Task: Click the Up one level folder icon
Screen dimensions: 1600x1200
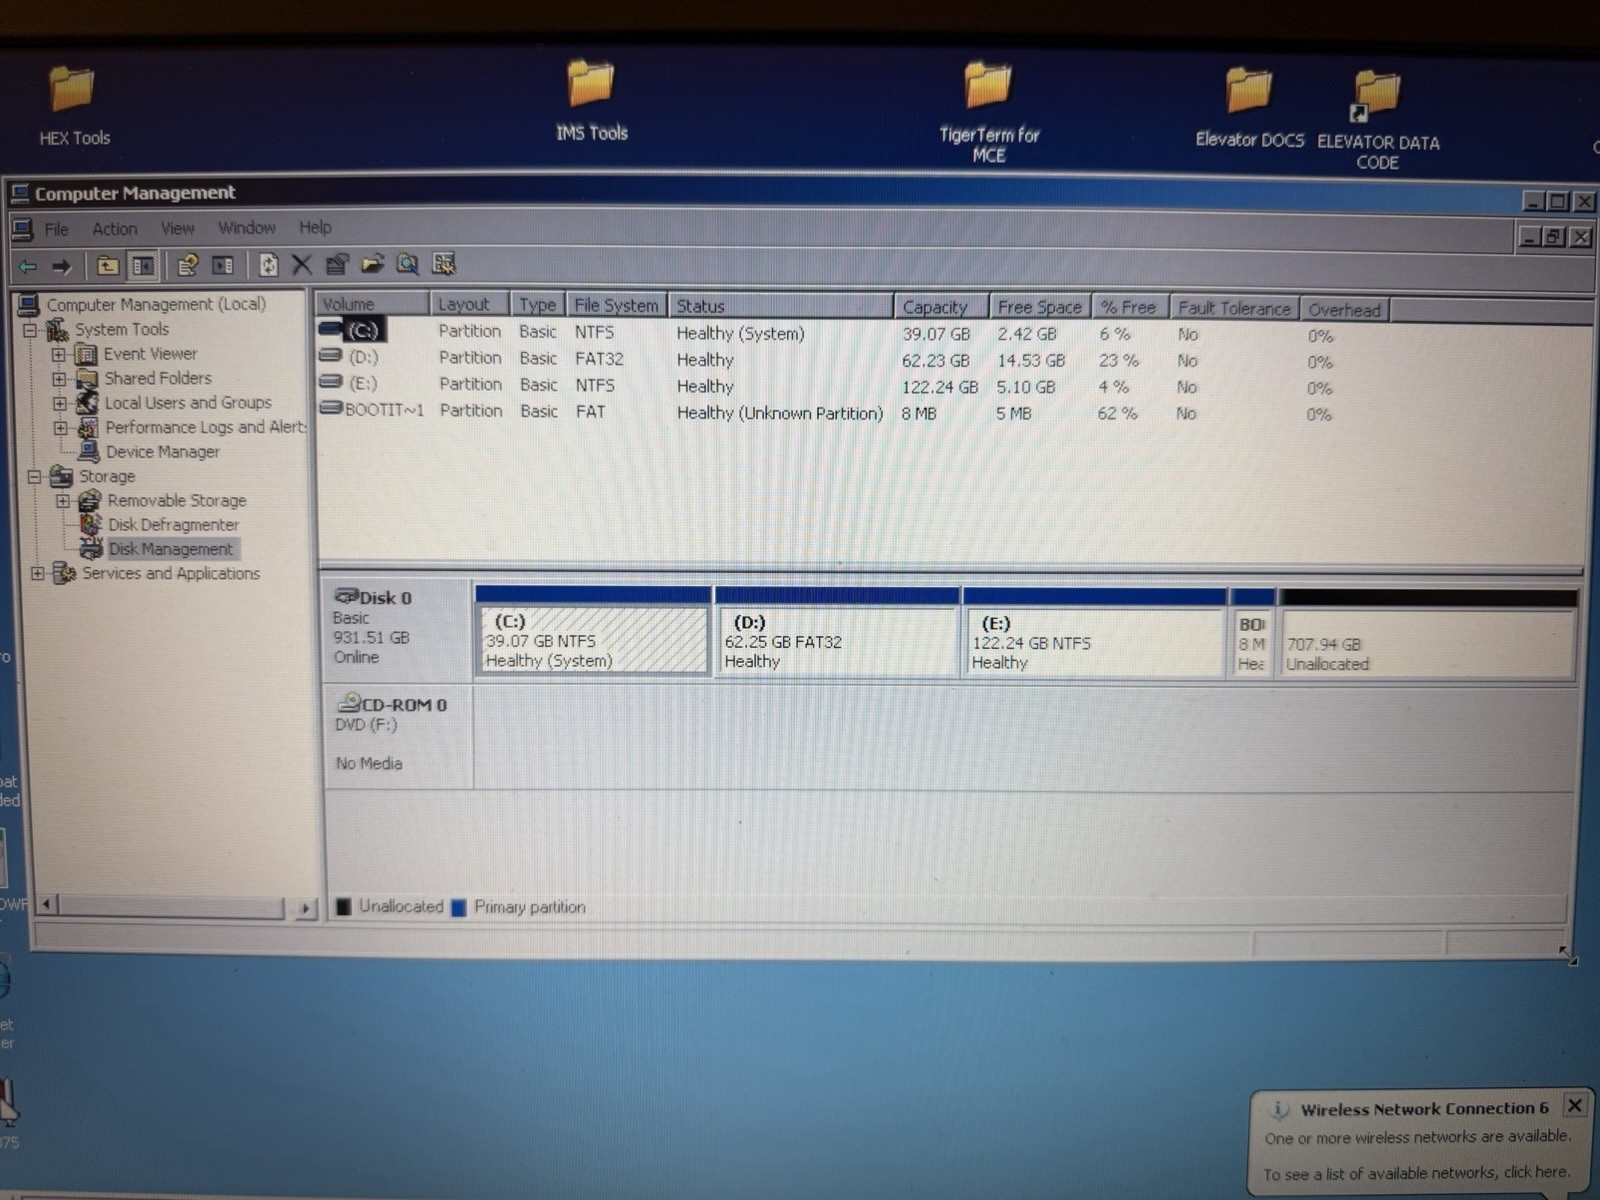Action: [107, 266]
